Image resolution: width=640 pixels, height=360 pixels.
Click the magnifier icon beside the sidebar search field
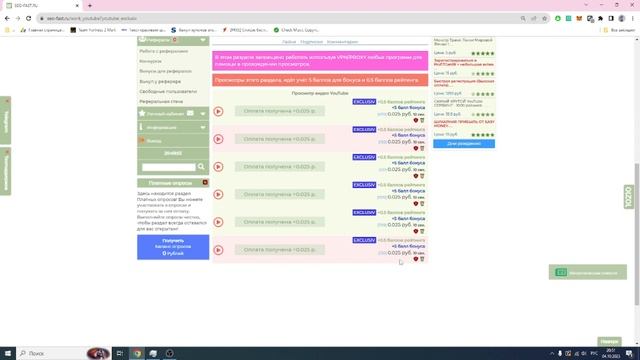(201, 167)
